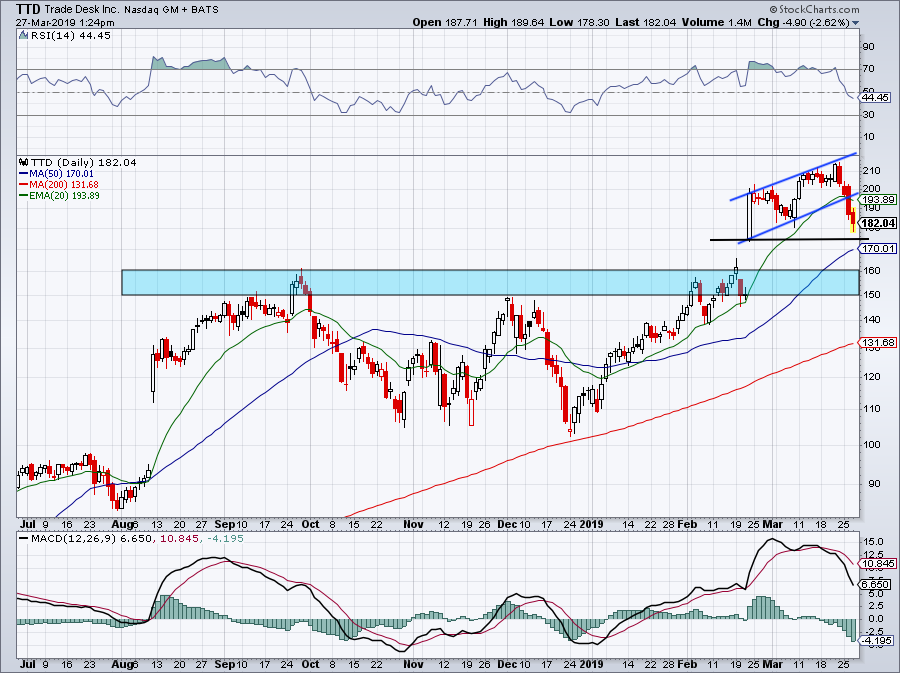This screenshot has height=673, width=900.
Task: Click the blue dropdown arrow beside Chg
Action: [855, 23]
